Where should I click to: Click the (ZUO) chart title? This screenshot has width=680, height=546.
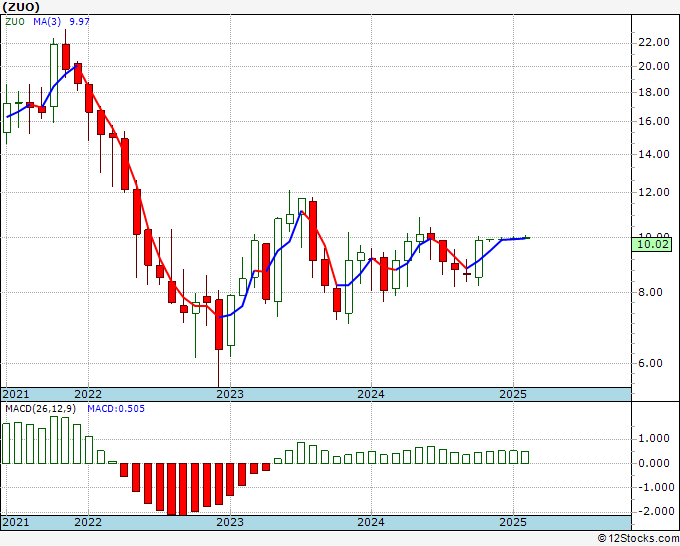pos(21,7)
